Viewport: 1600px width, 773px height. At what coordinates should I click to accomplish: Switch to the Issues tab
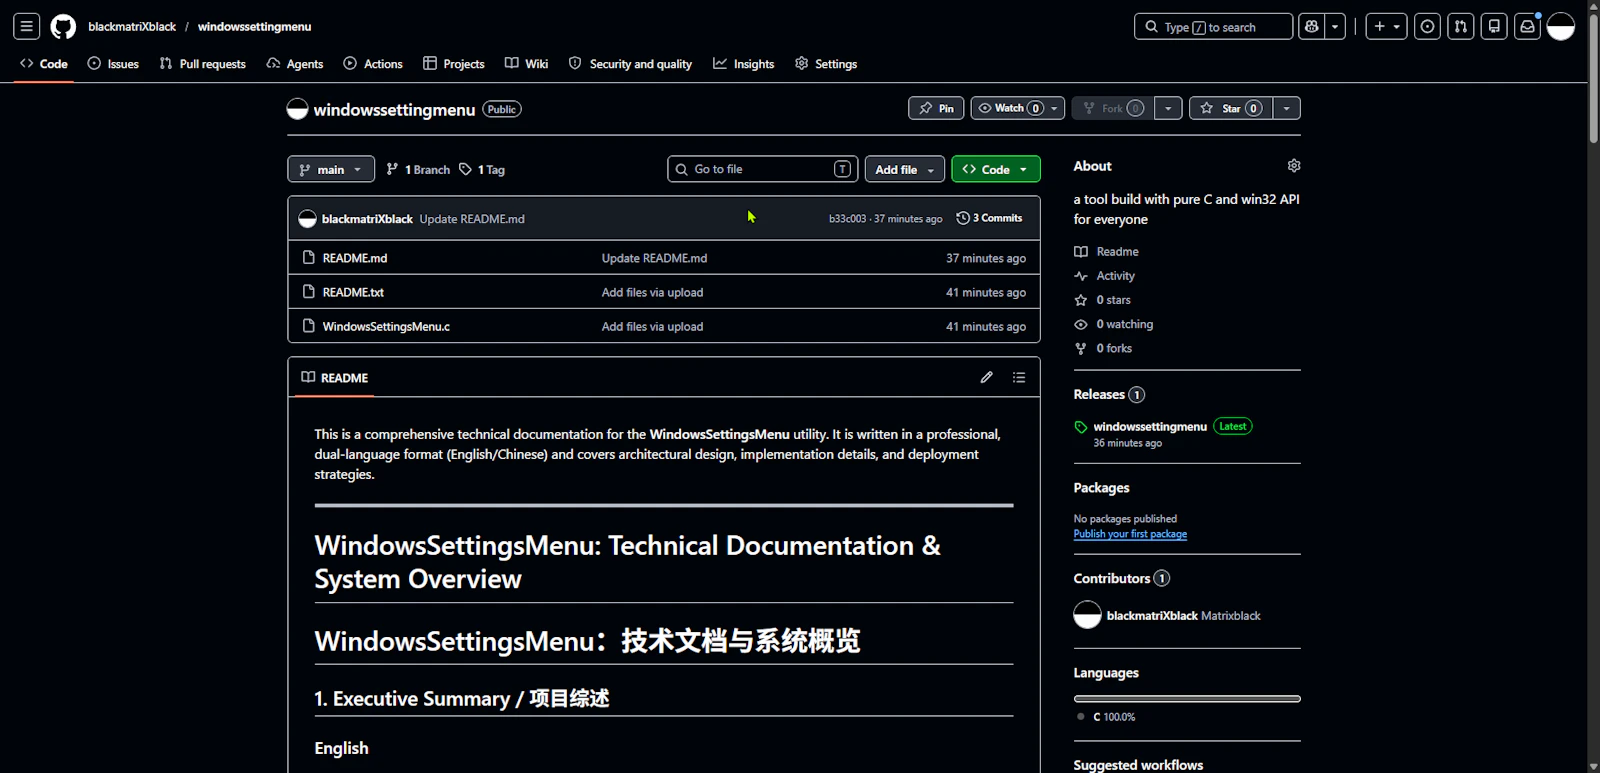pos(113,64)
